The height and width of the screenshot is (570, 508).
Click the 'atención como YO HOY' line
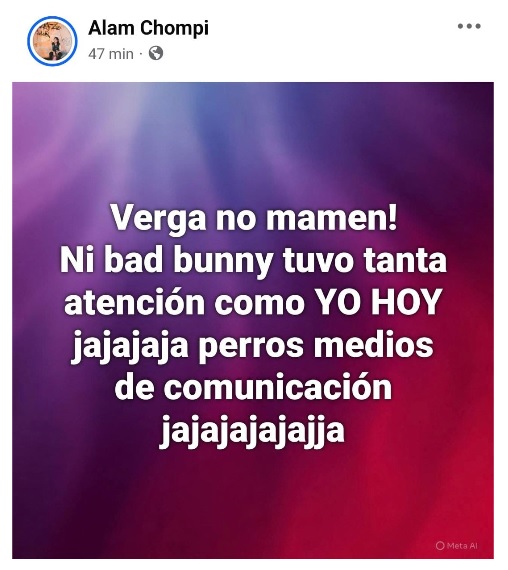pyautogui.click(x=253, y=302)
